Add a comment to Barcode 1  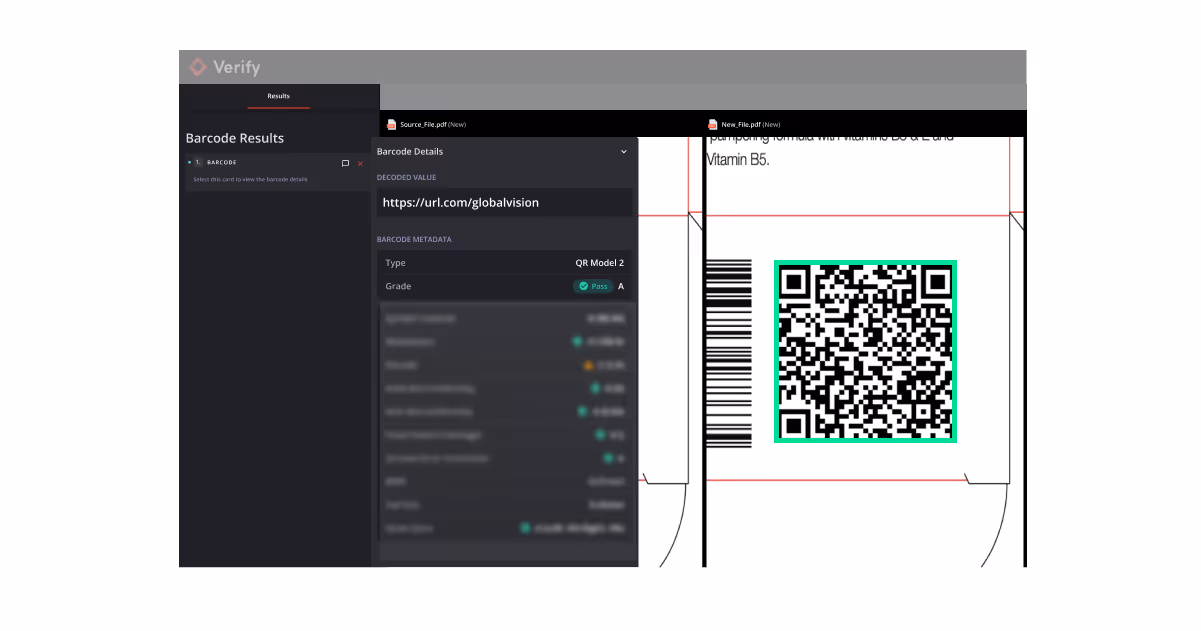(x=345, y=163)
